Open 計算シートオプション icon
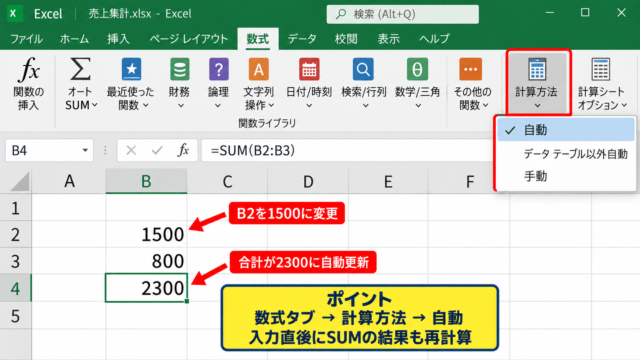 [x=600, y=69]
